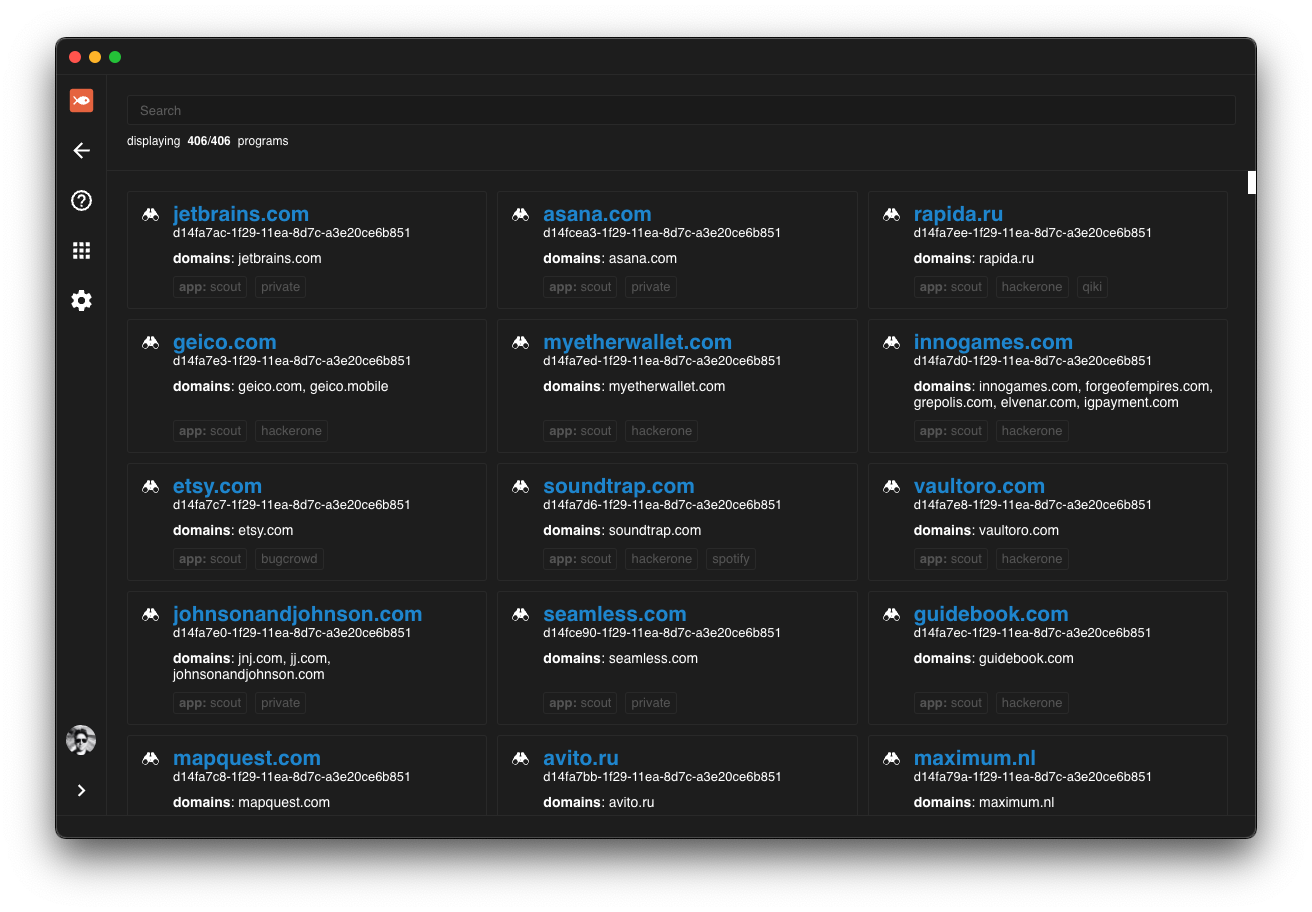Open the johnsonandjohnson.com program title

tap(297, 614)
